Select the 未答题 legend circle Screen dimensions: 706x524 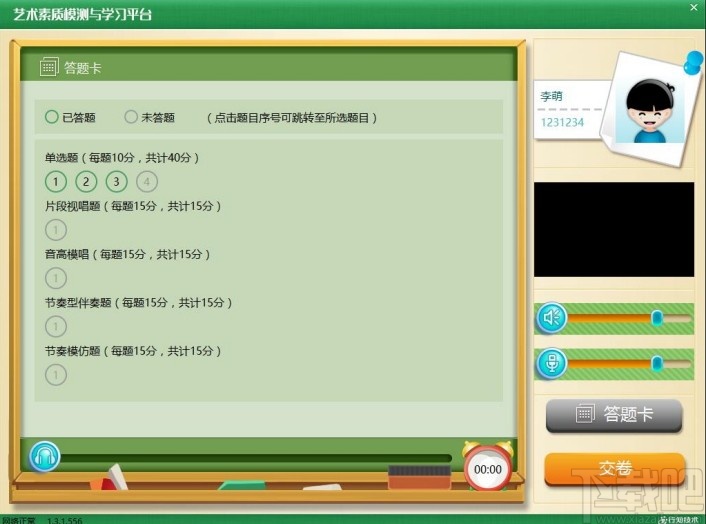point(131,117)
